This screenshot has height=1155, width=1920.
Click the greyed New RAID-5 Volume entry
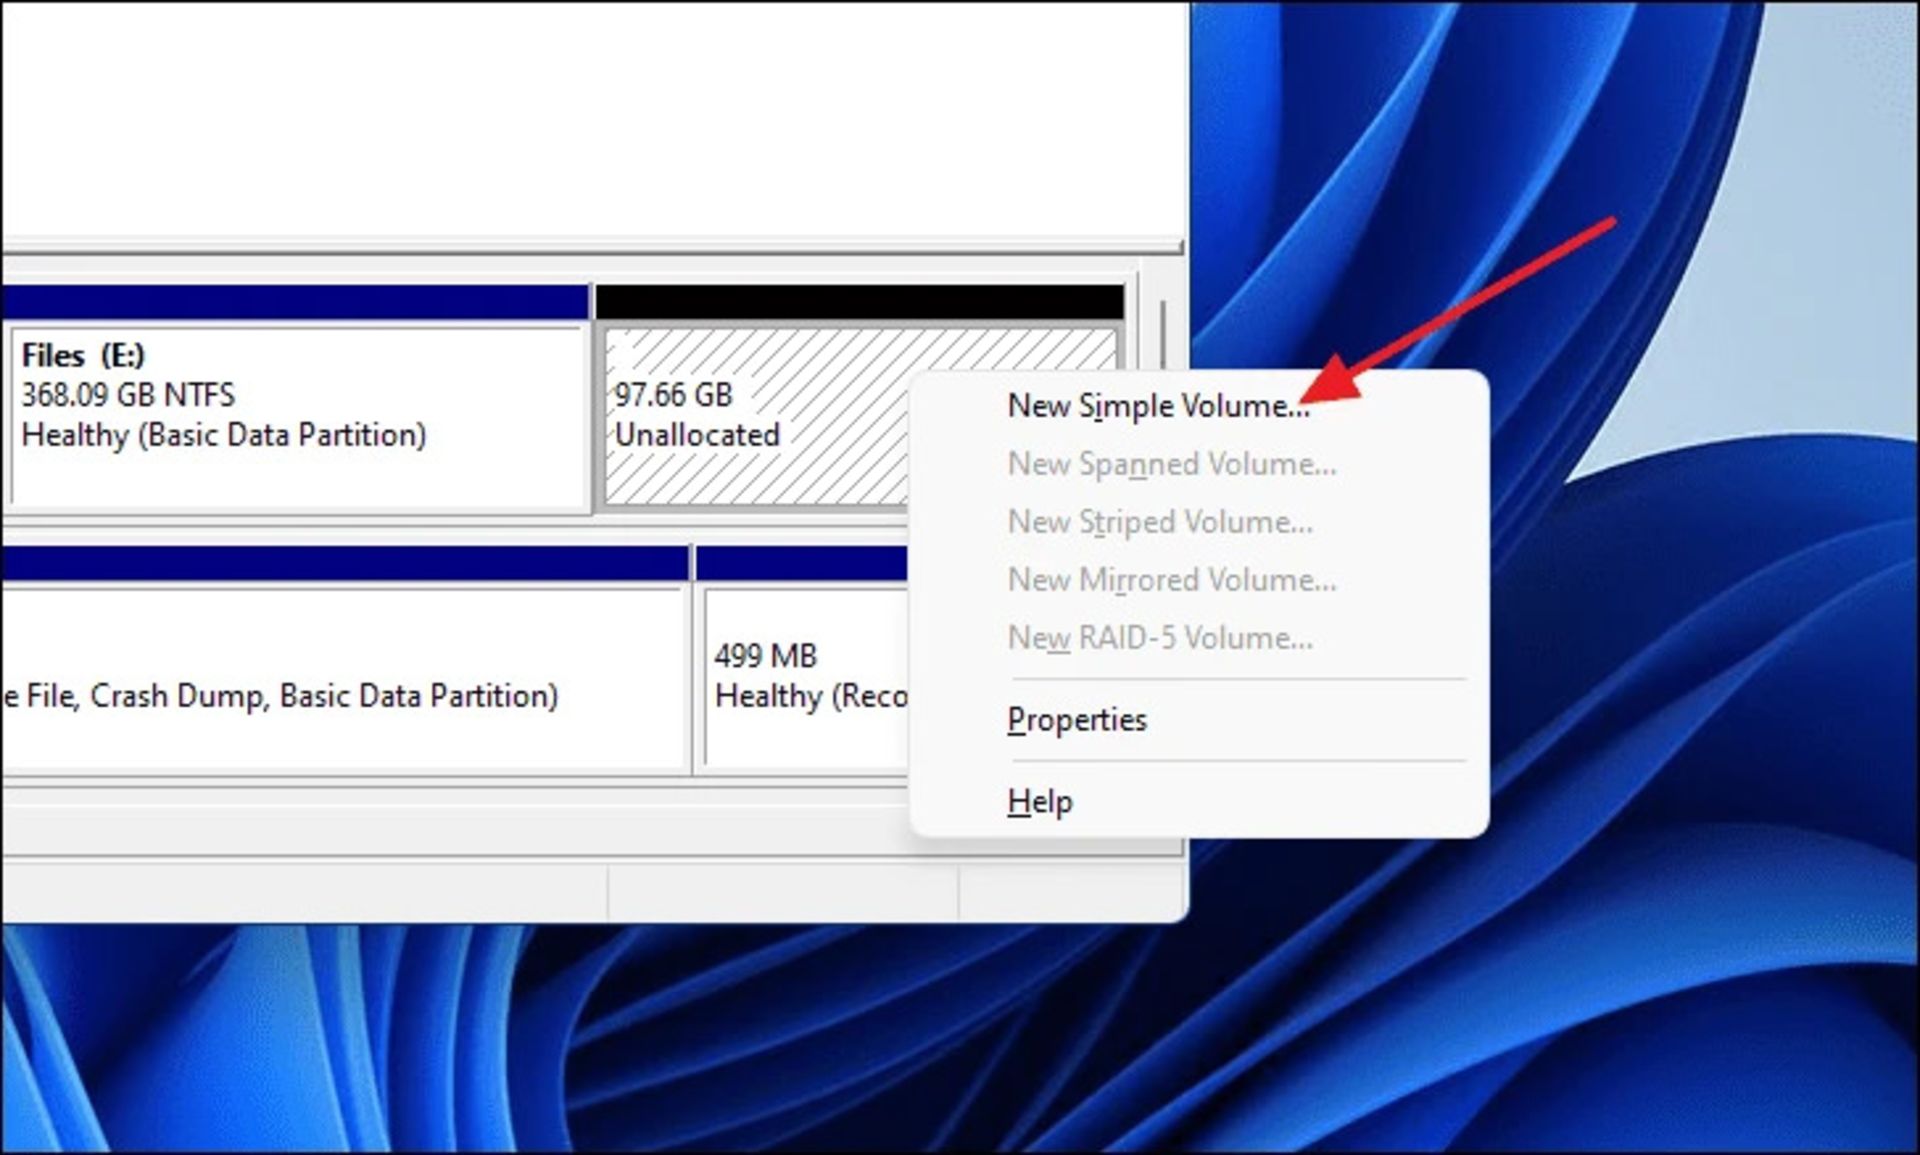coord(1160,638)
